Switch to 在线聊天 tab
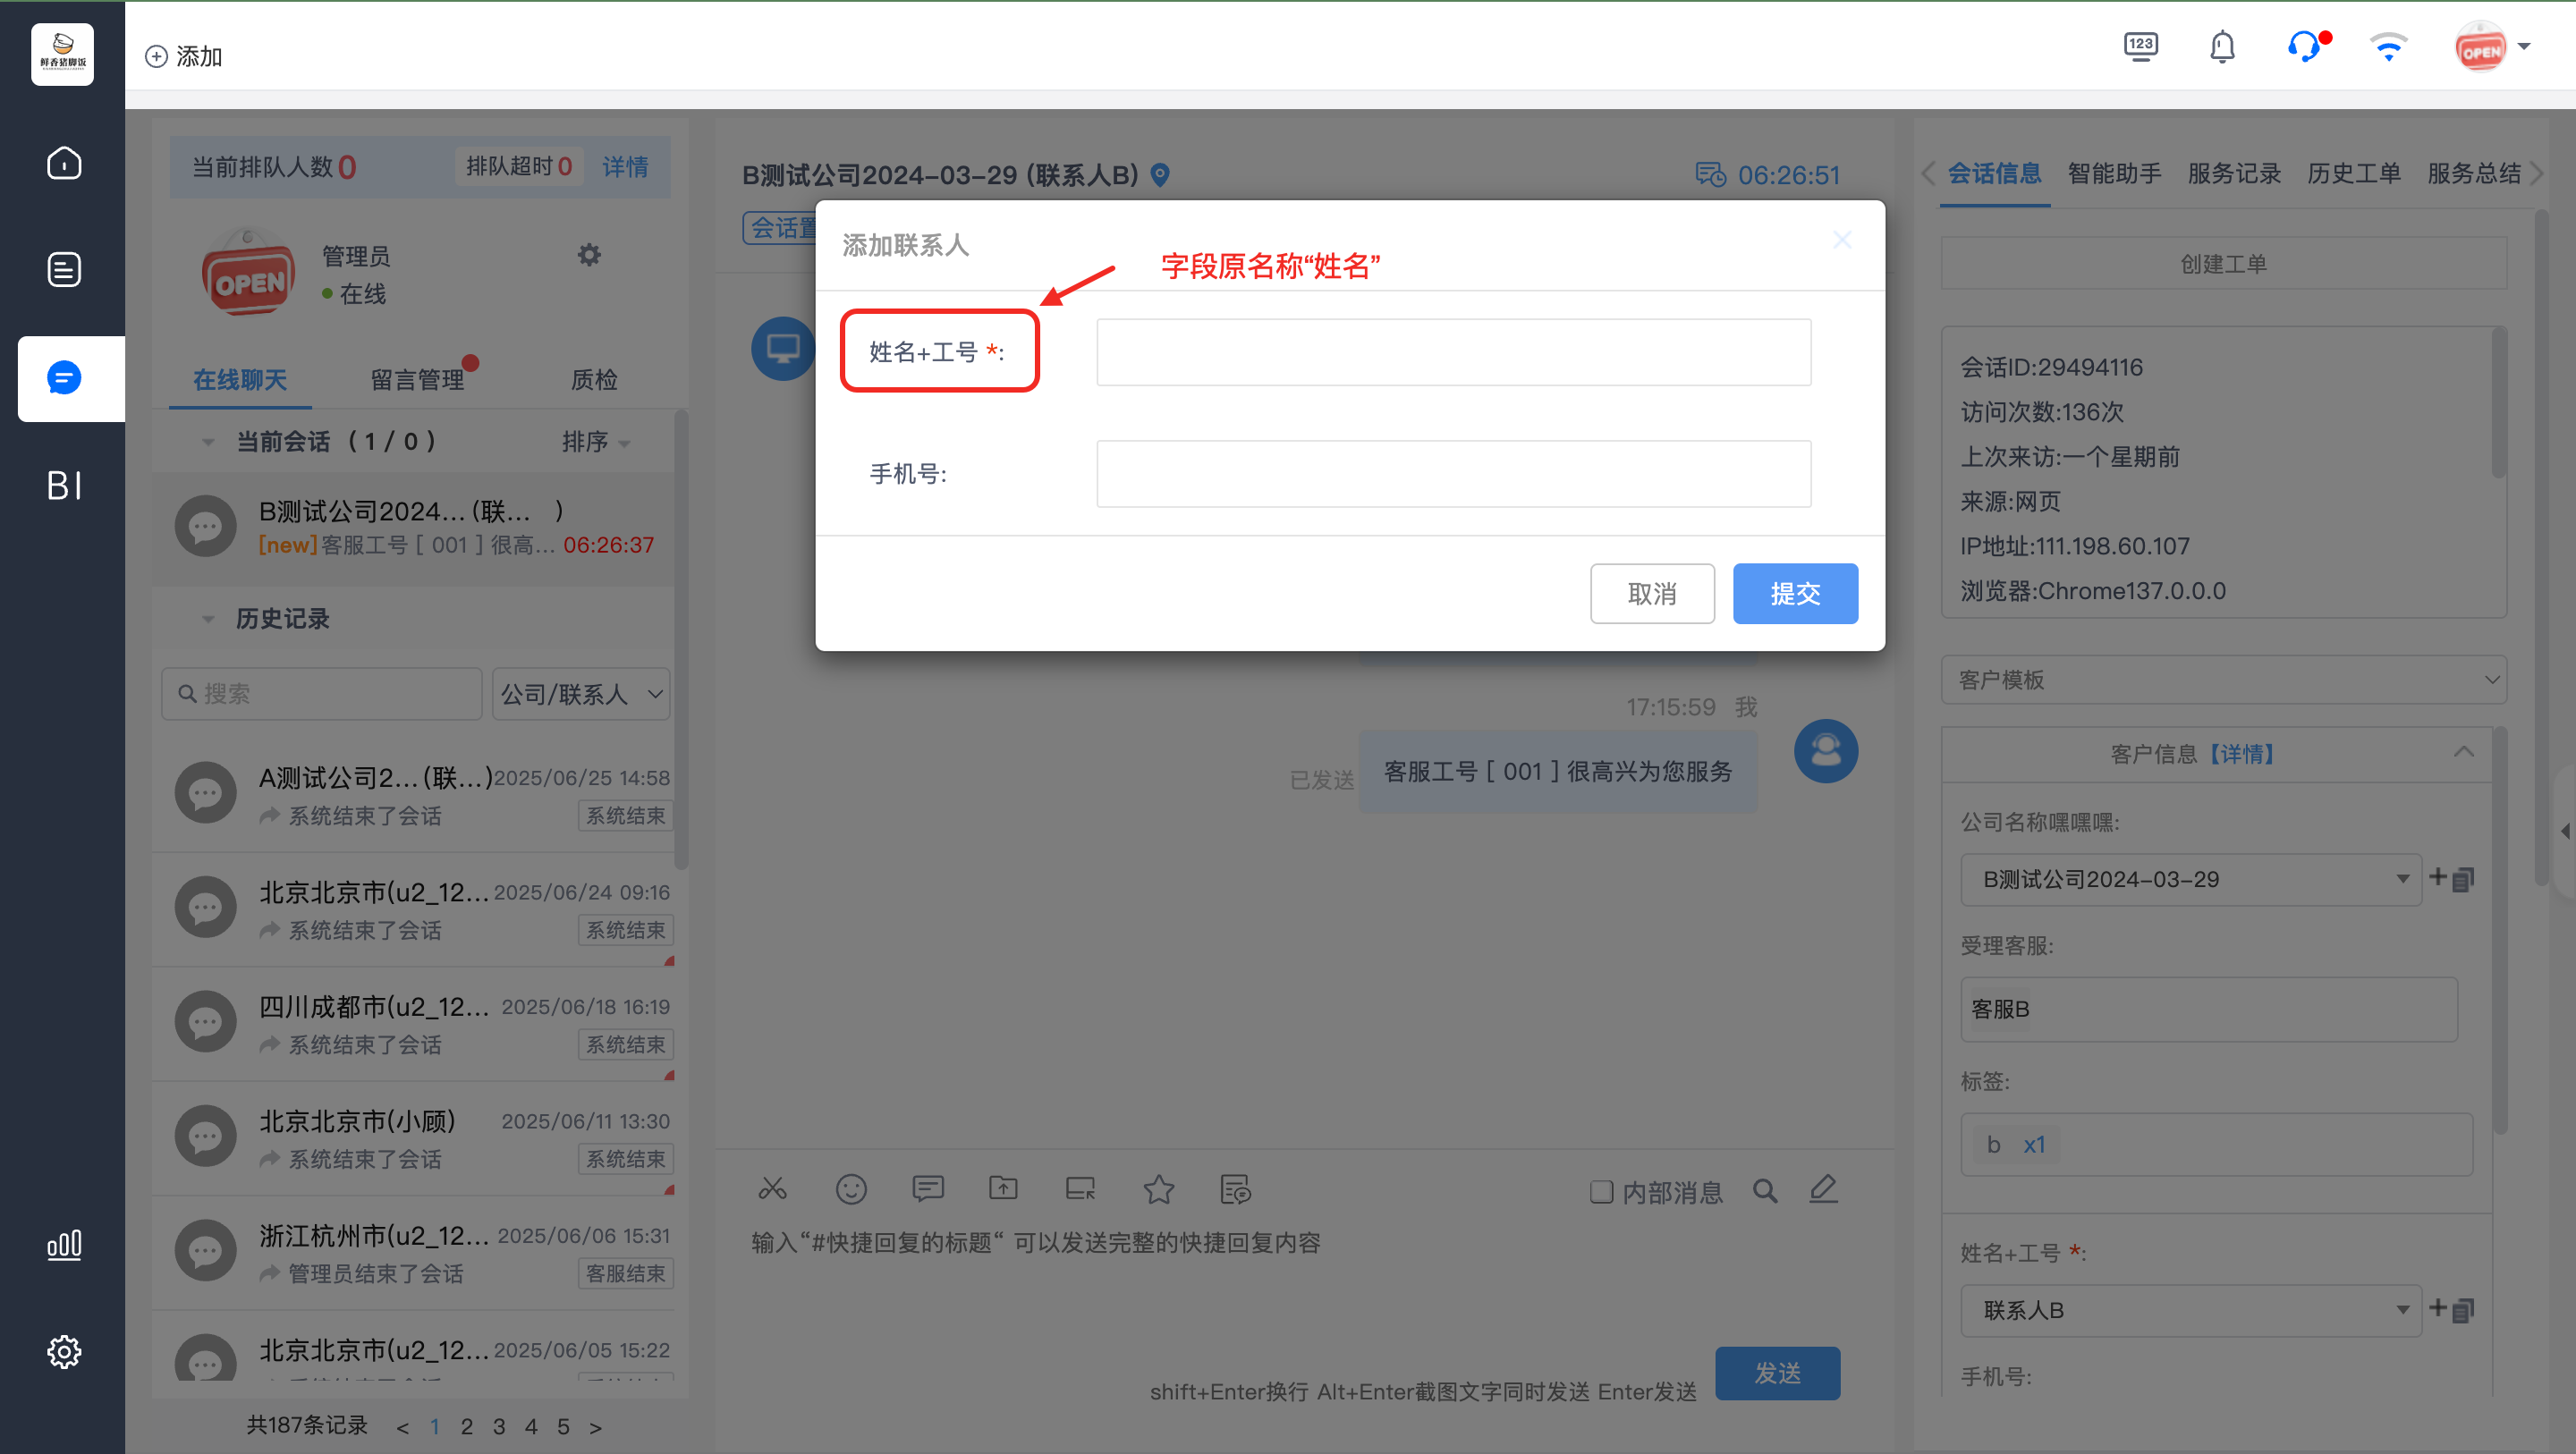Image resolution: width=2576 pixels, height=1454 pixels. [x=240, y=380]
